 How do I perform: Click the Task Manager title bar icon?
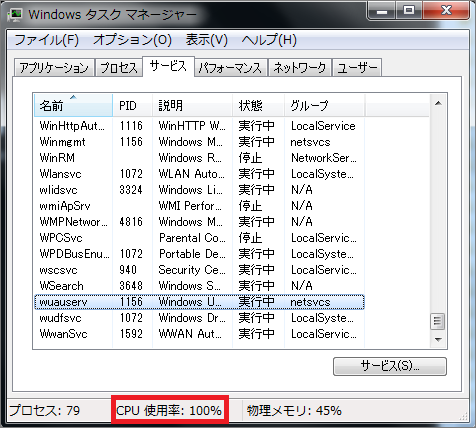pyautogui.click(x=15, y=15)
